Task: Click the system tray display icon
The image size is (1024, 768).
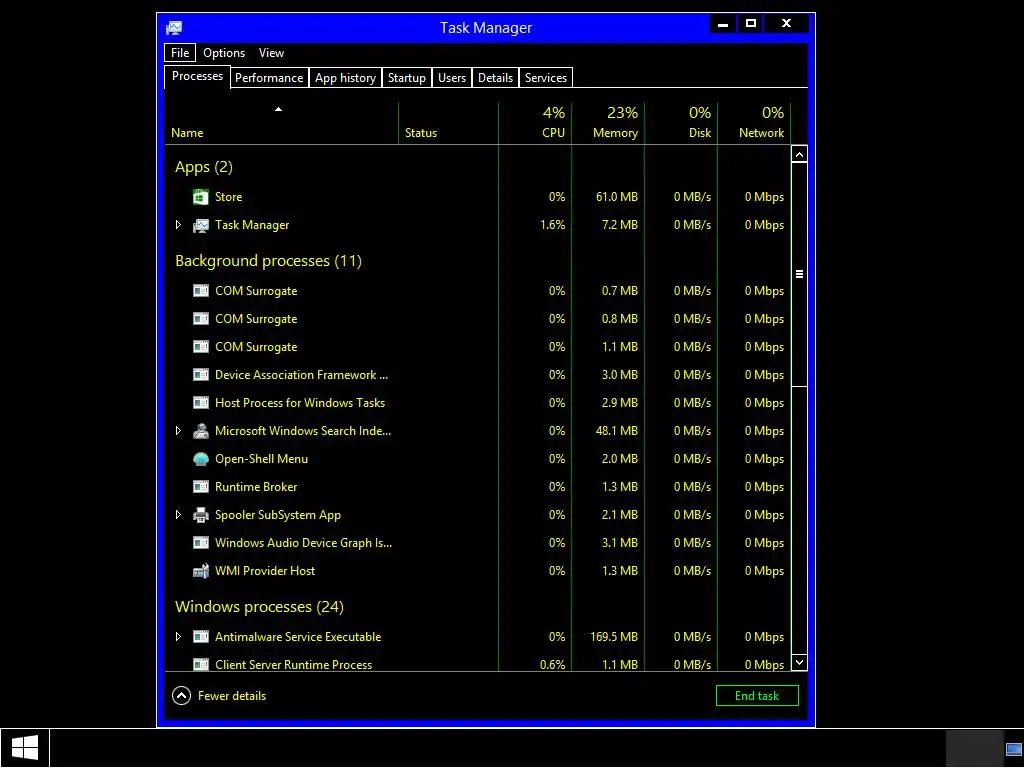Action: 1014,748
